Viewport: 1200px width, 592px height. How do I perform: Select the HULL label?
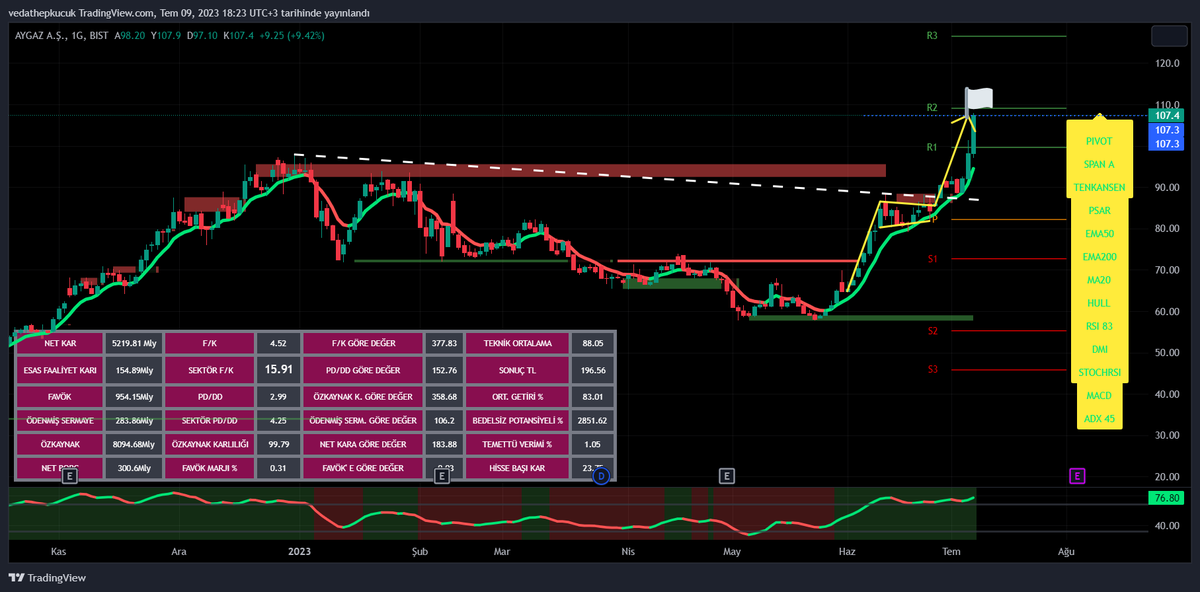coord(1099,303)
